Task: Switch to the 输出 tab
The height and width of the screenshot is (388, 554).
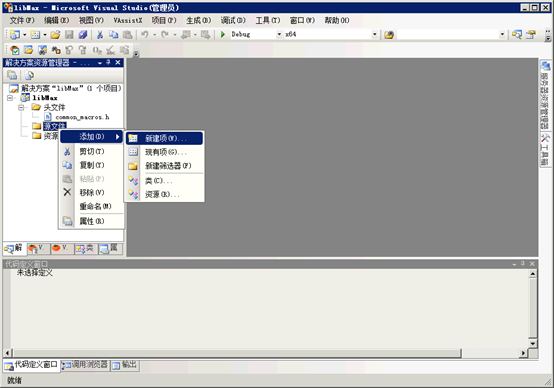Action: pyautogui.click(x=125, y=365)
